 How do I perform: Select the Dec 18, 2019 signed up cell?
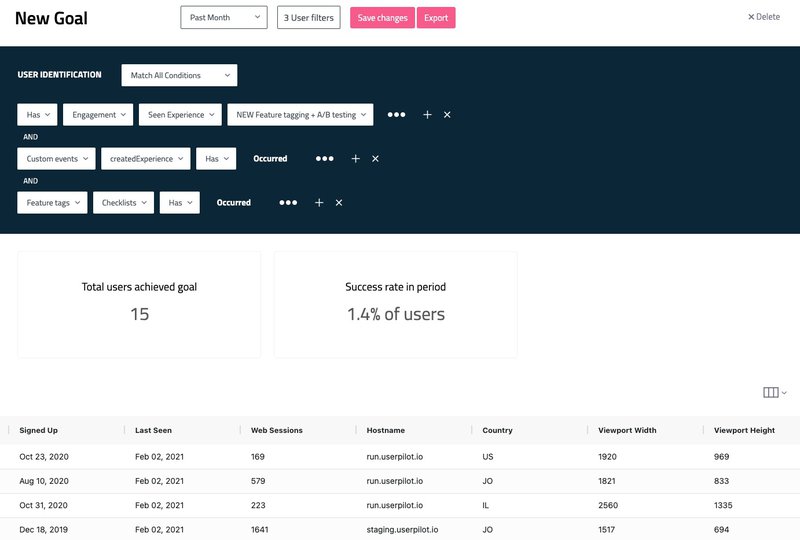pos(43,530)
